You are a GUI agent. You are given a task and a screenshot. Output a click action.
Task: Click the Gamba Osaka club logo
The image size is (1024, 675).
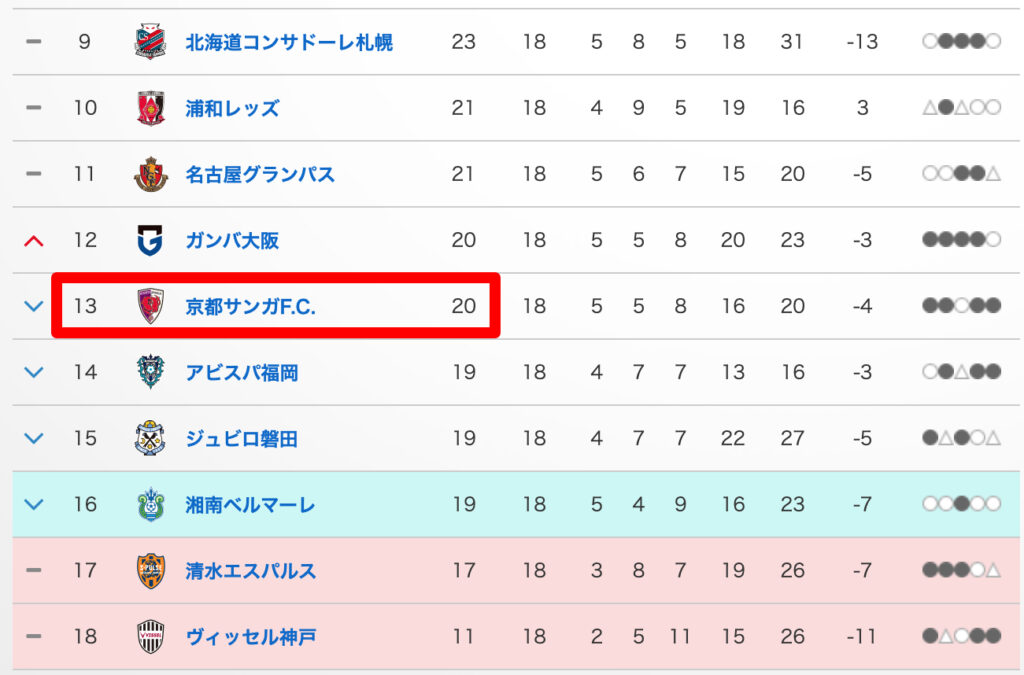pos(150,240)
